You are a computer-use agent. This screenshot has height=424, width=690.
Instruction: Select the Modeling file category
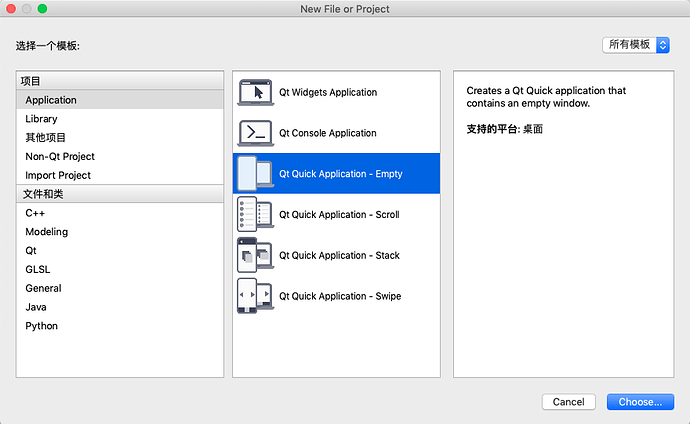(120, 232)
